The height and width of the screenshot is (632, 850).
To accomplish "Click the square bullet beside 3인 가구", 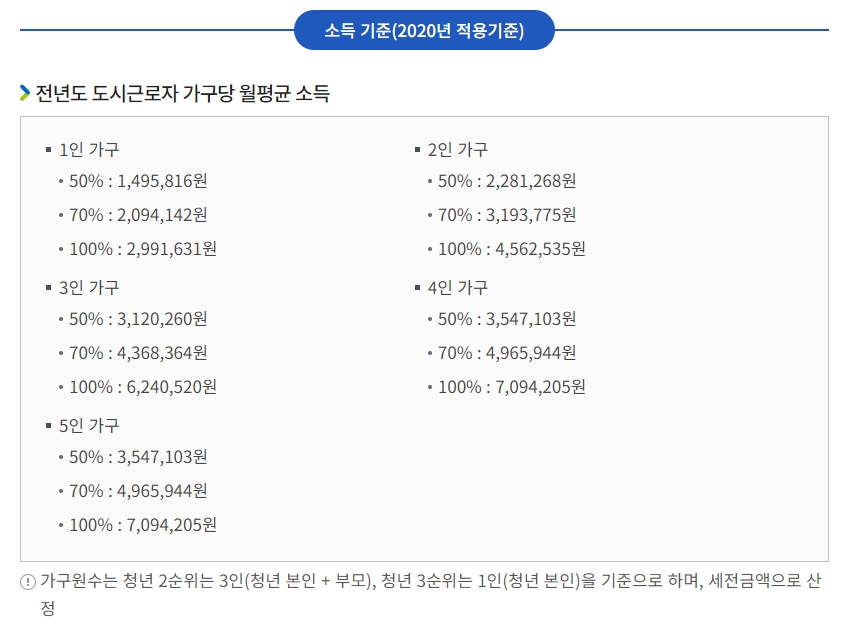I will tap(48, 287).
